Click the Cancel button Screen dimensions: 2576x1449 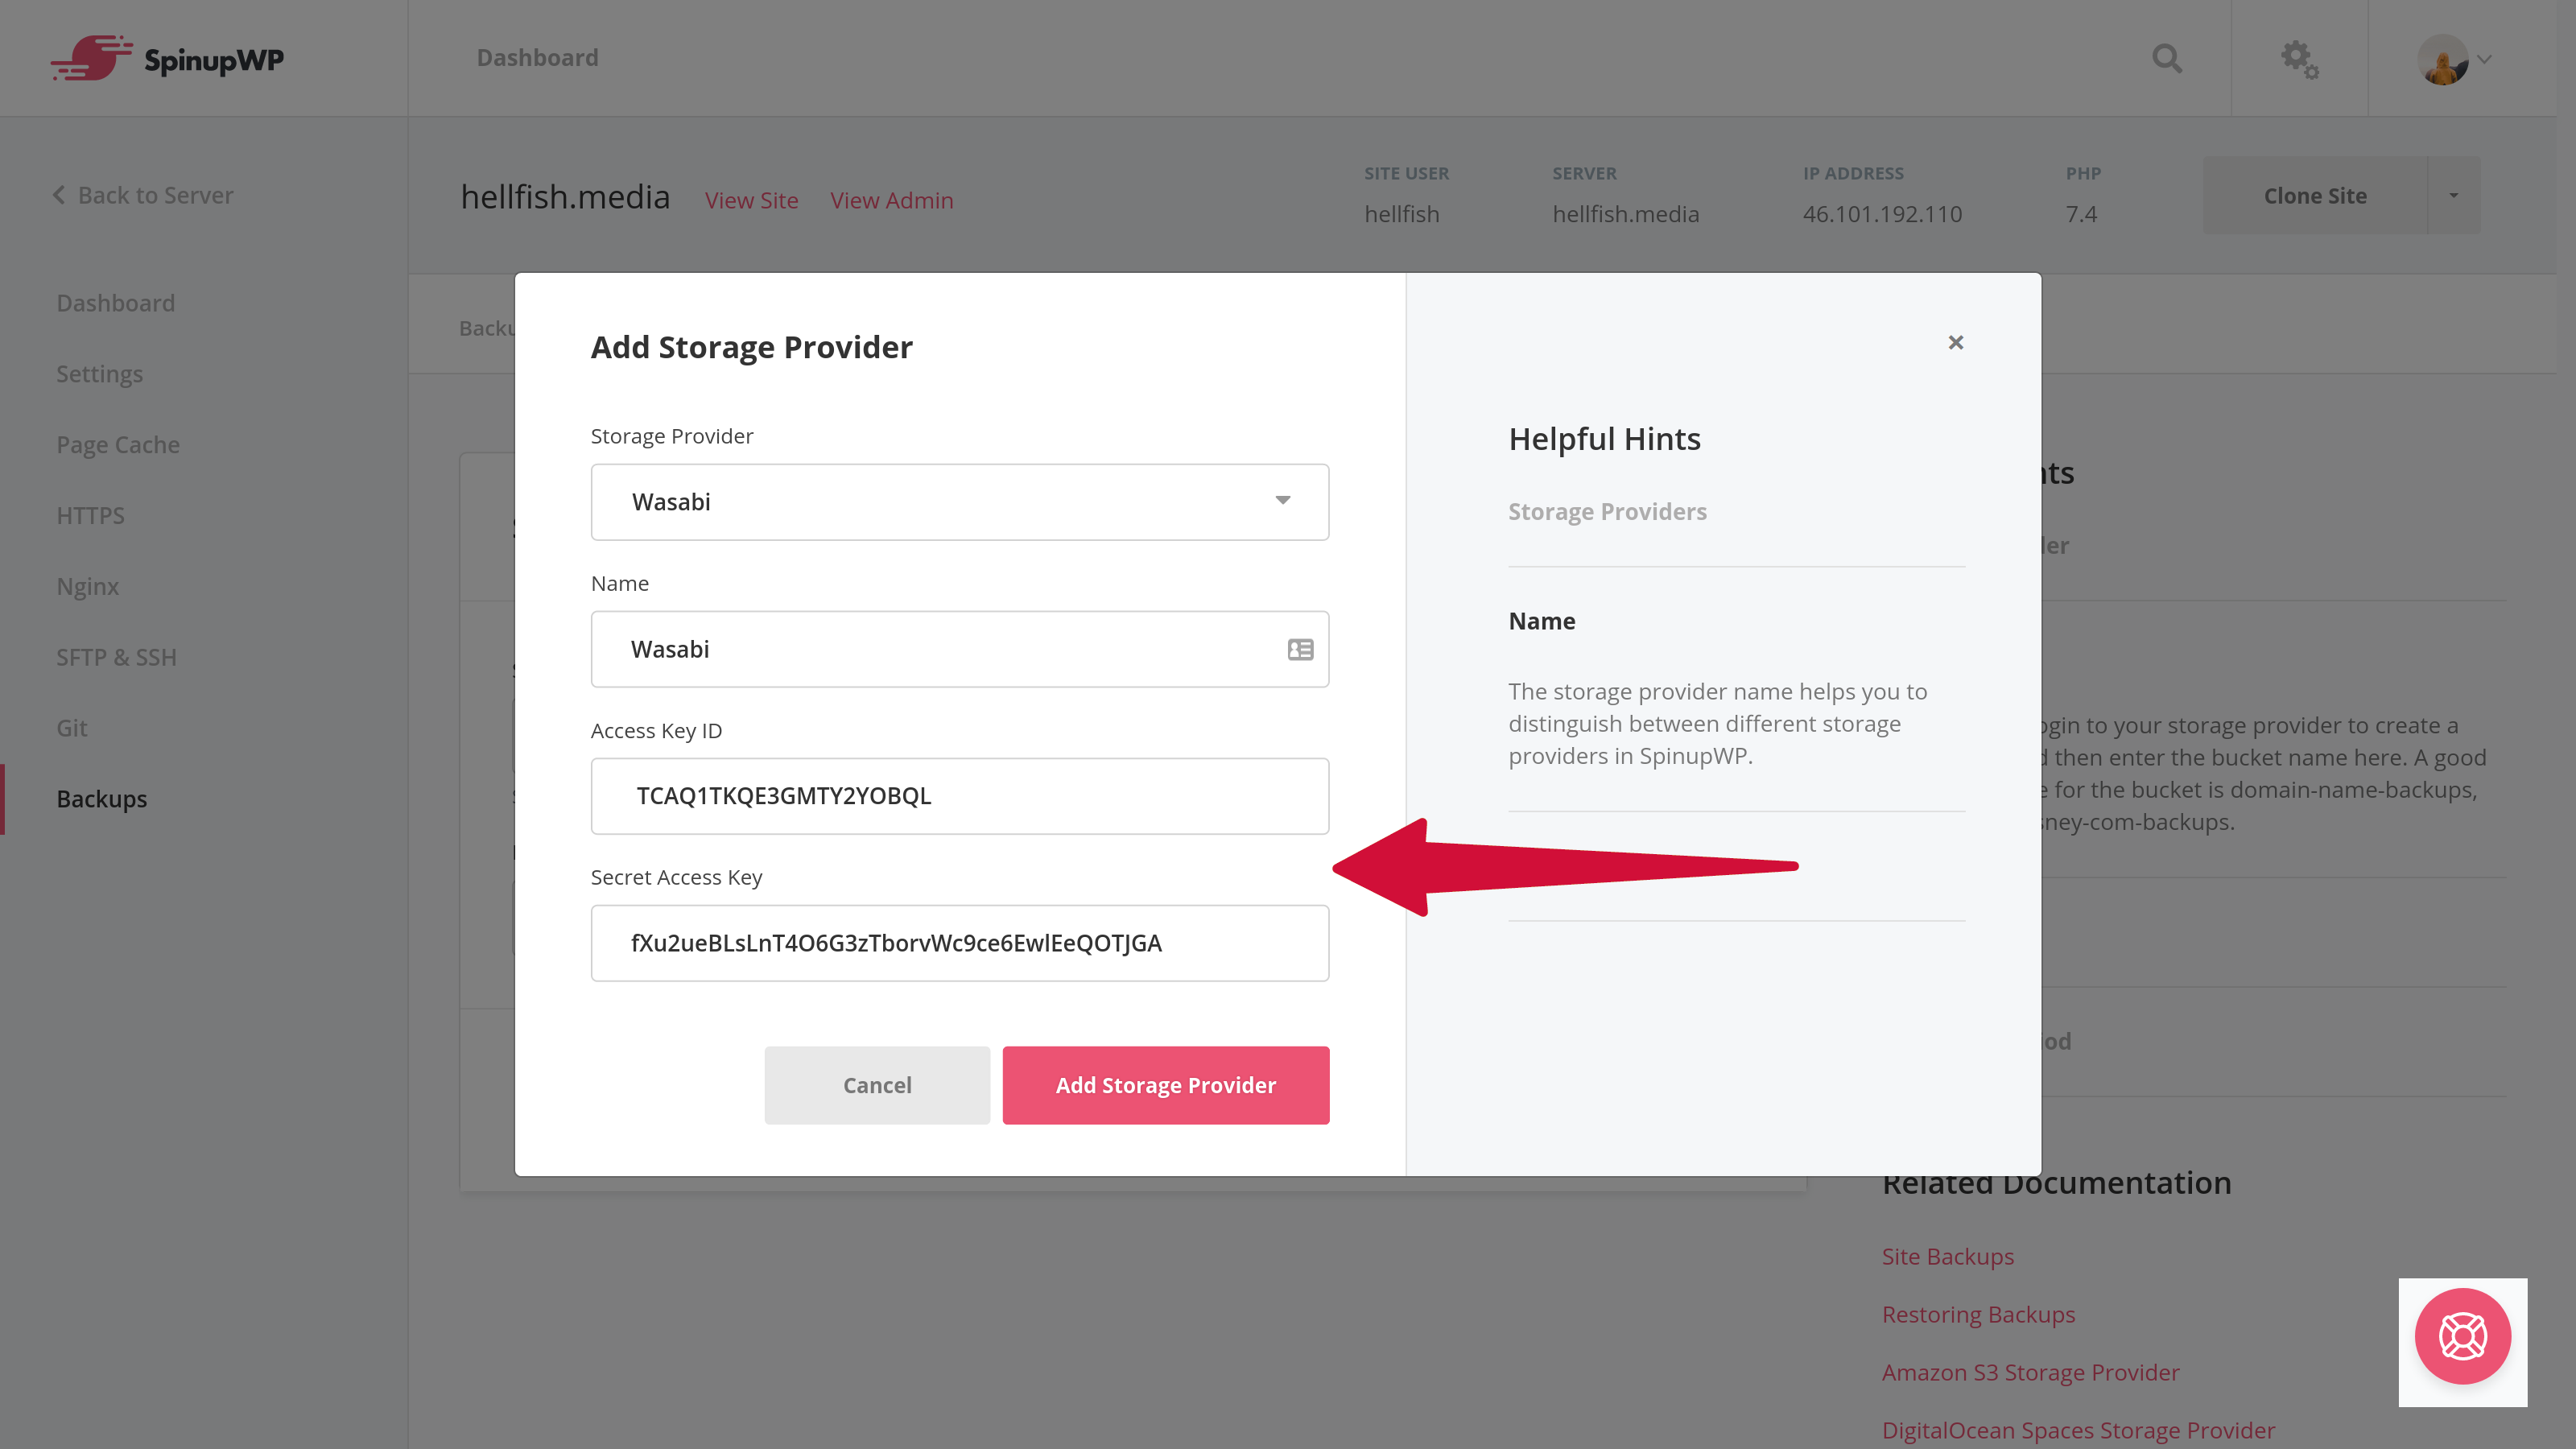pos(877,1084)
